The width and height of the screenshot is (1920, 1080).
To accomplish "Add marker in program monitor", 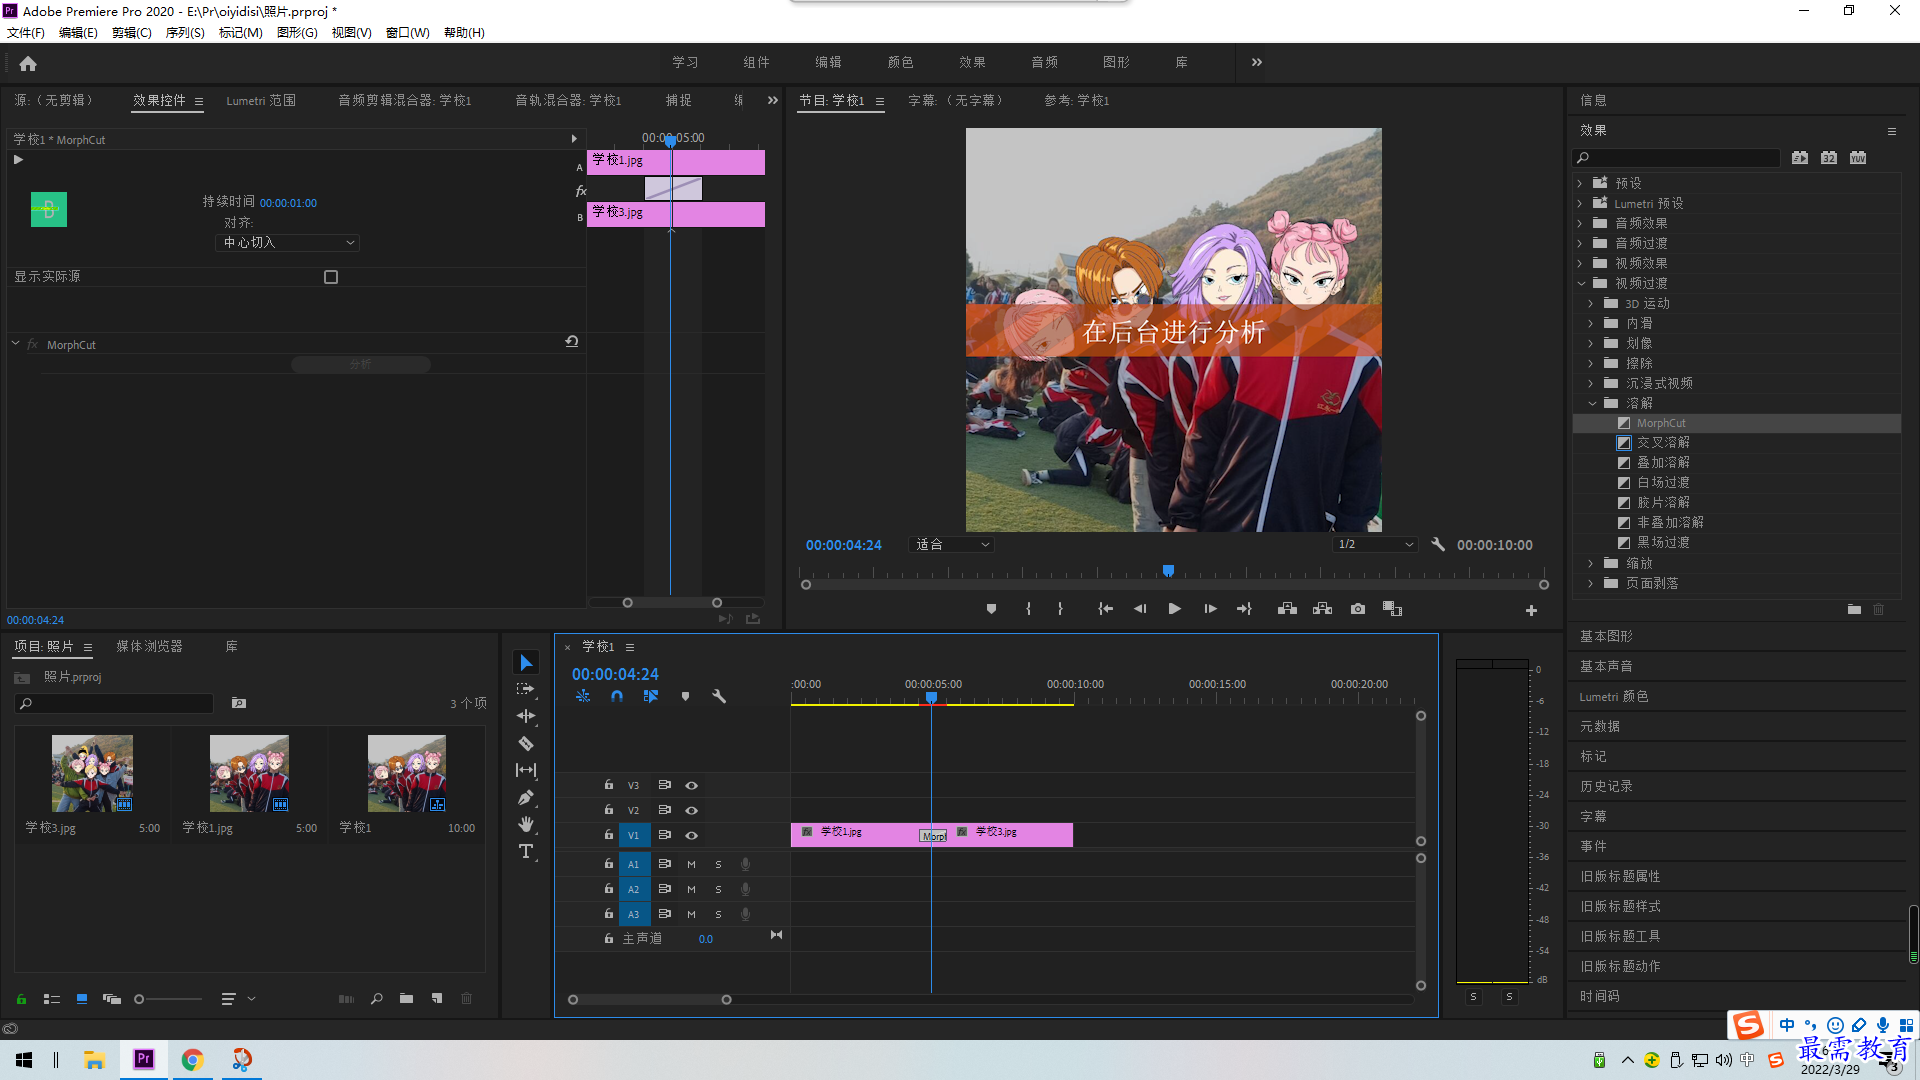I will coord(991,609).
